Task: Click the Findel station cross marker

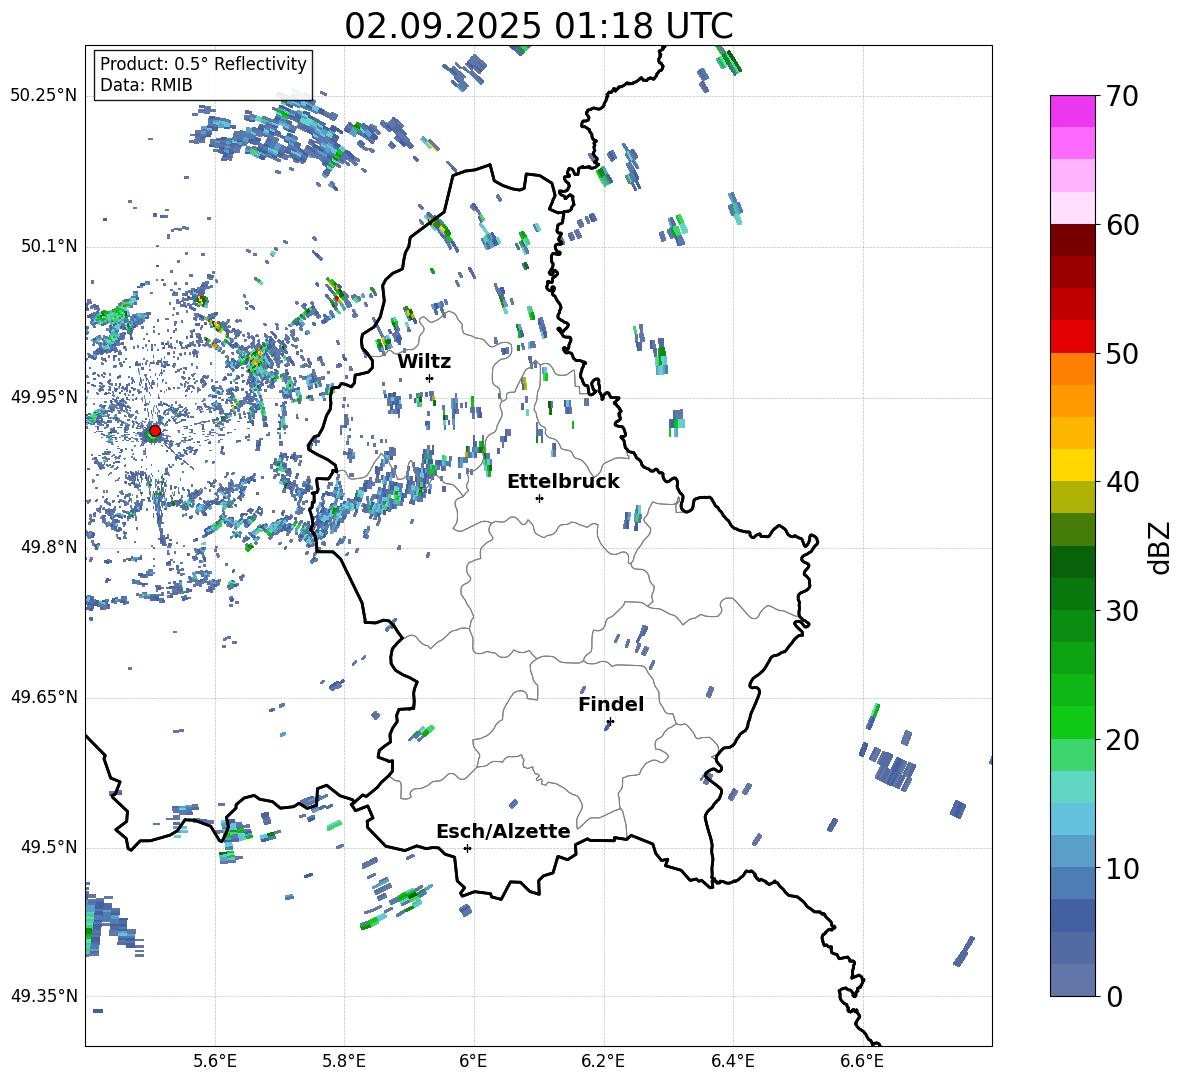Action: 610,722
